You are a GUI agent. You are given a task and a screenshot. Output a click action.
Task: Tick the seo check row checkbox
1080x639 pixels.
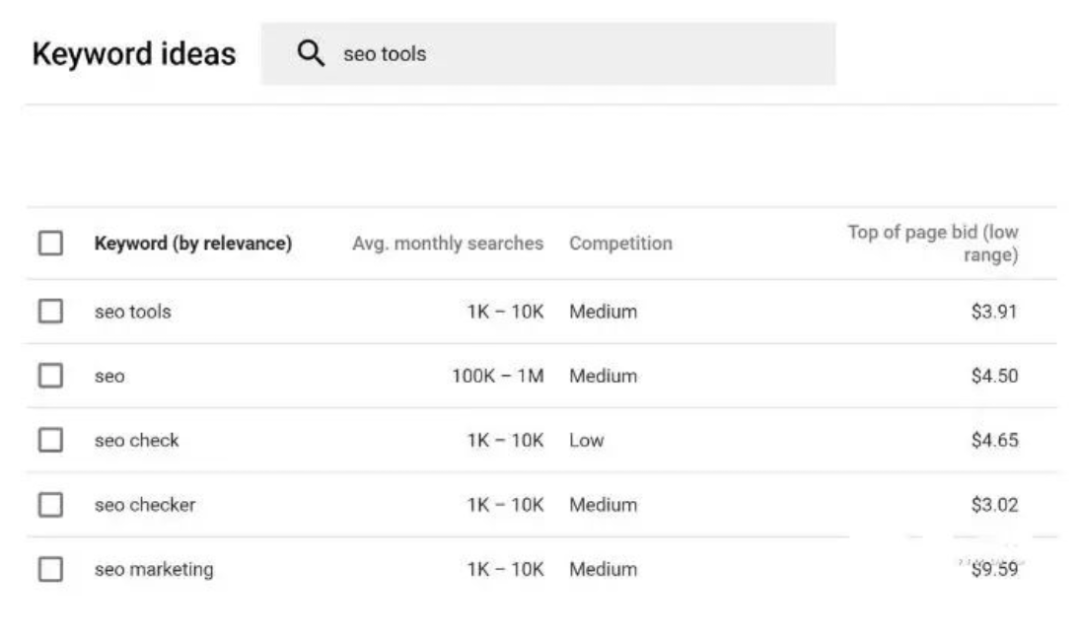click(50, 440)
